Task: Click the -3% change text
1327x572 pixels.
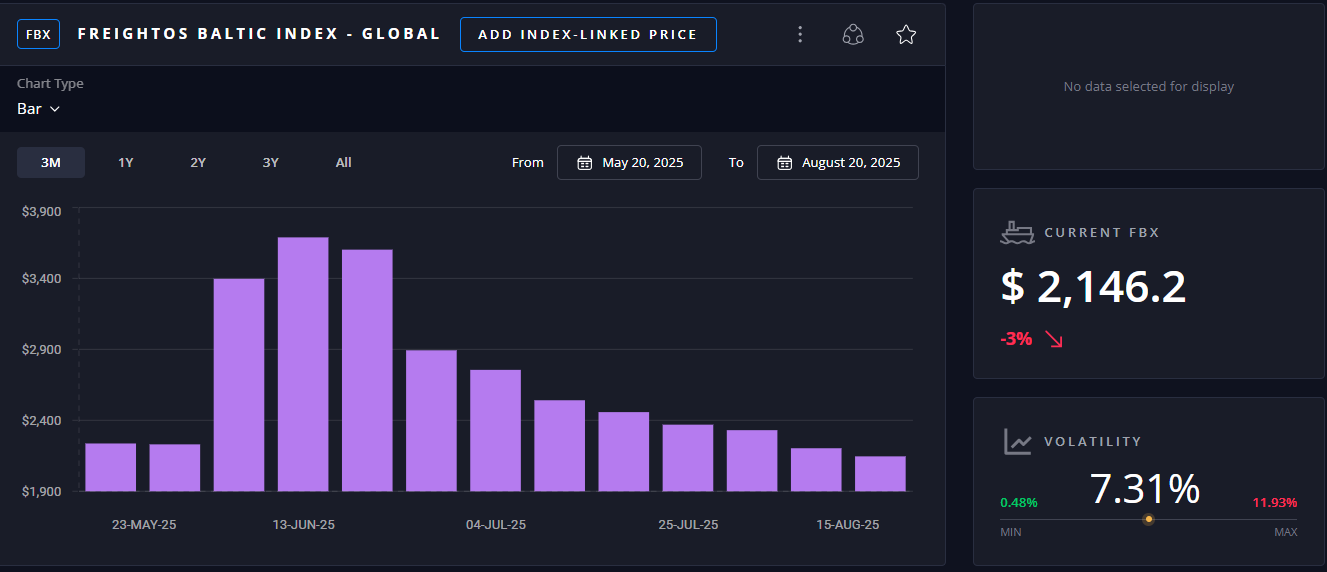Action: pyautogui.click(x=1016, y=339)
